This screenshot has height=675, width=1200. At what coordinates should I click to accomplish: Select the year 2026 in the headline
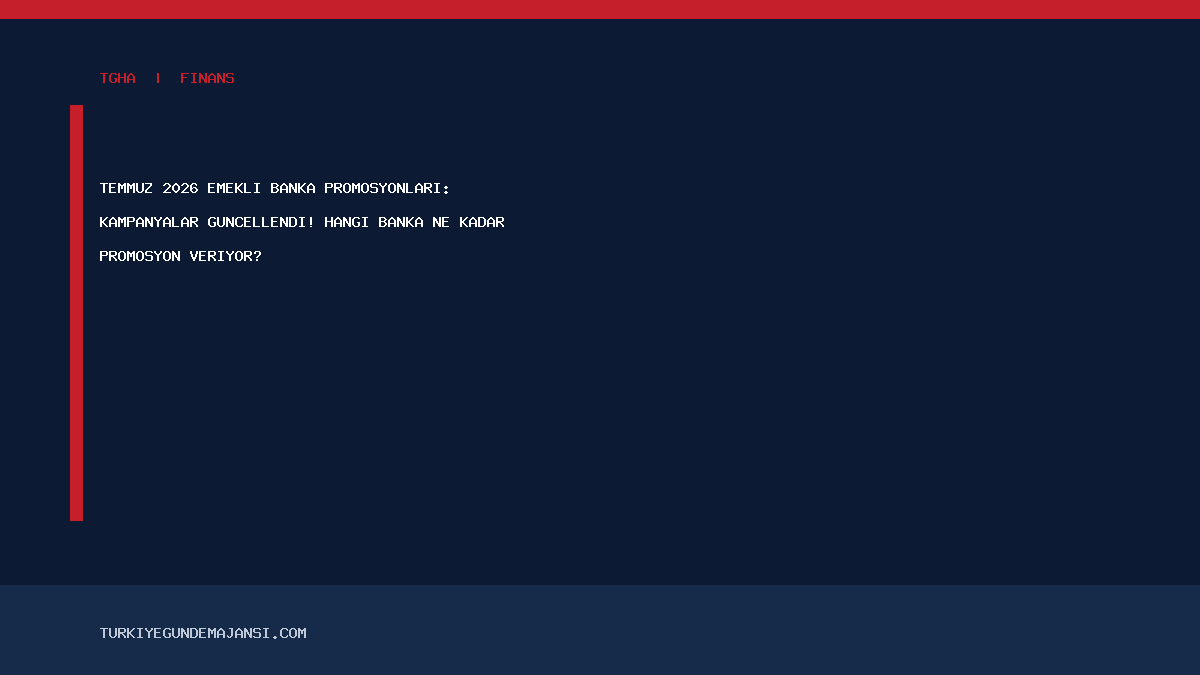[x=180, y=188]
